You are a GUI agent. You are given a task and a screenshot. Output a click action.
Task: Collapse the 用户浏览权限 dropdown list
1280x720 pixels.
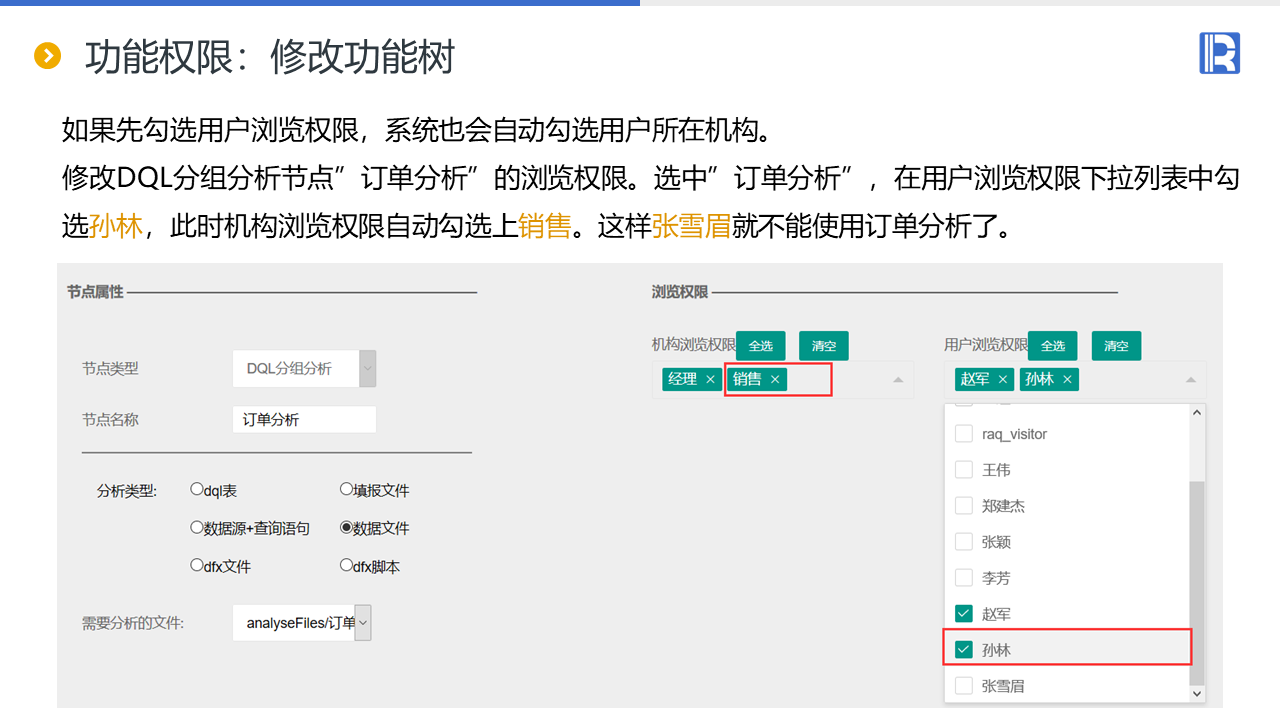click(1190, 380)
